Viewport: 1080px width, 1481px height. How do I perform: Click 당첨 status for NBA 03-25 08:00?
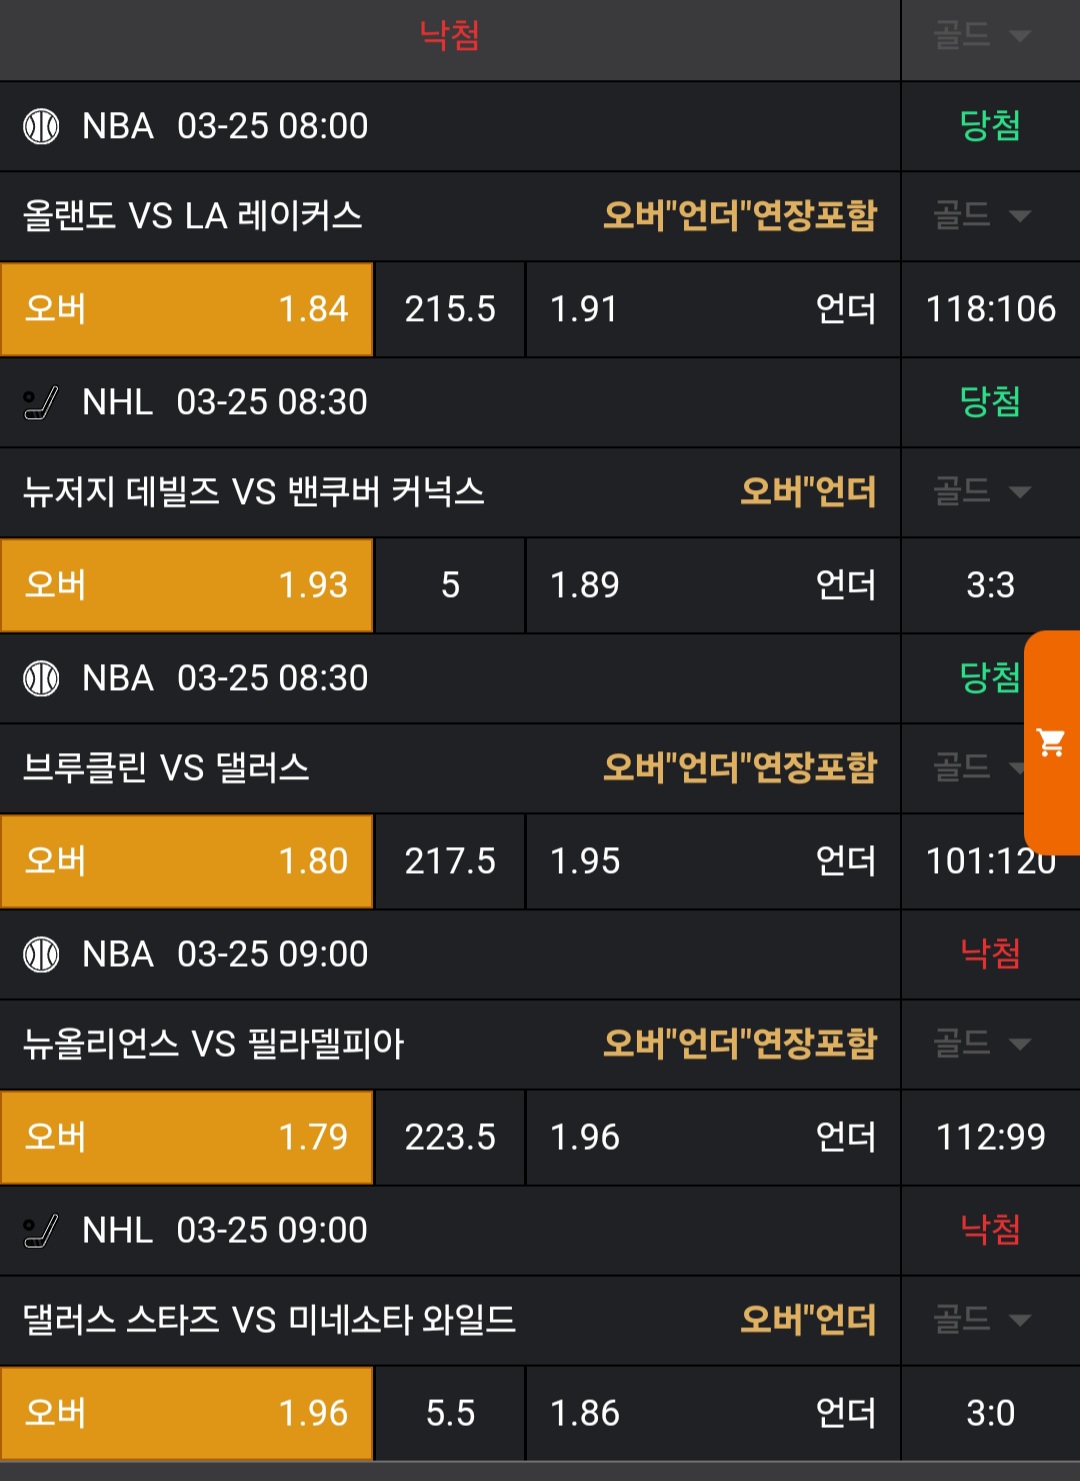pos(990,126)
